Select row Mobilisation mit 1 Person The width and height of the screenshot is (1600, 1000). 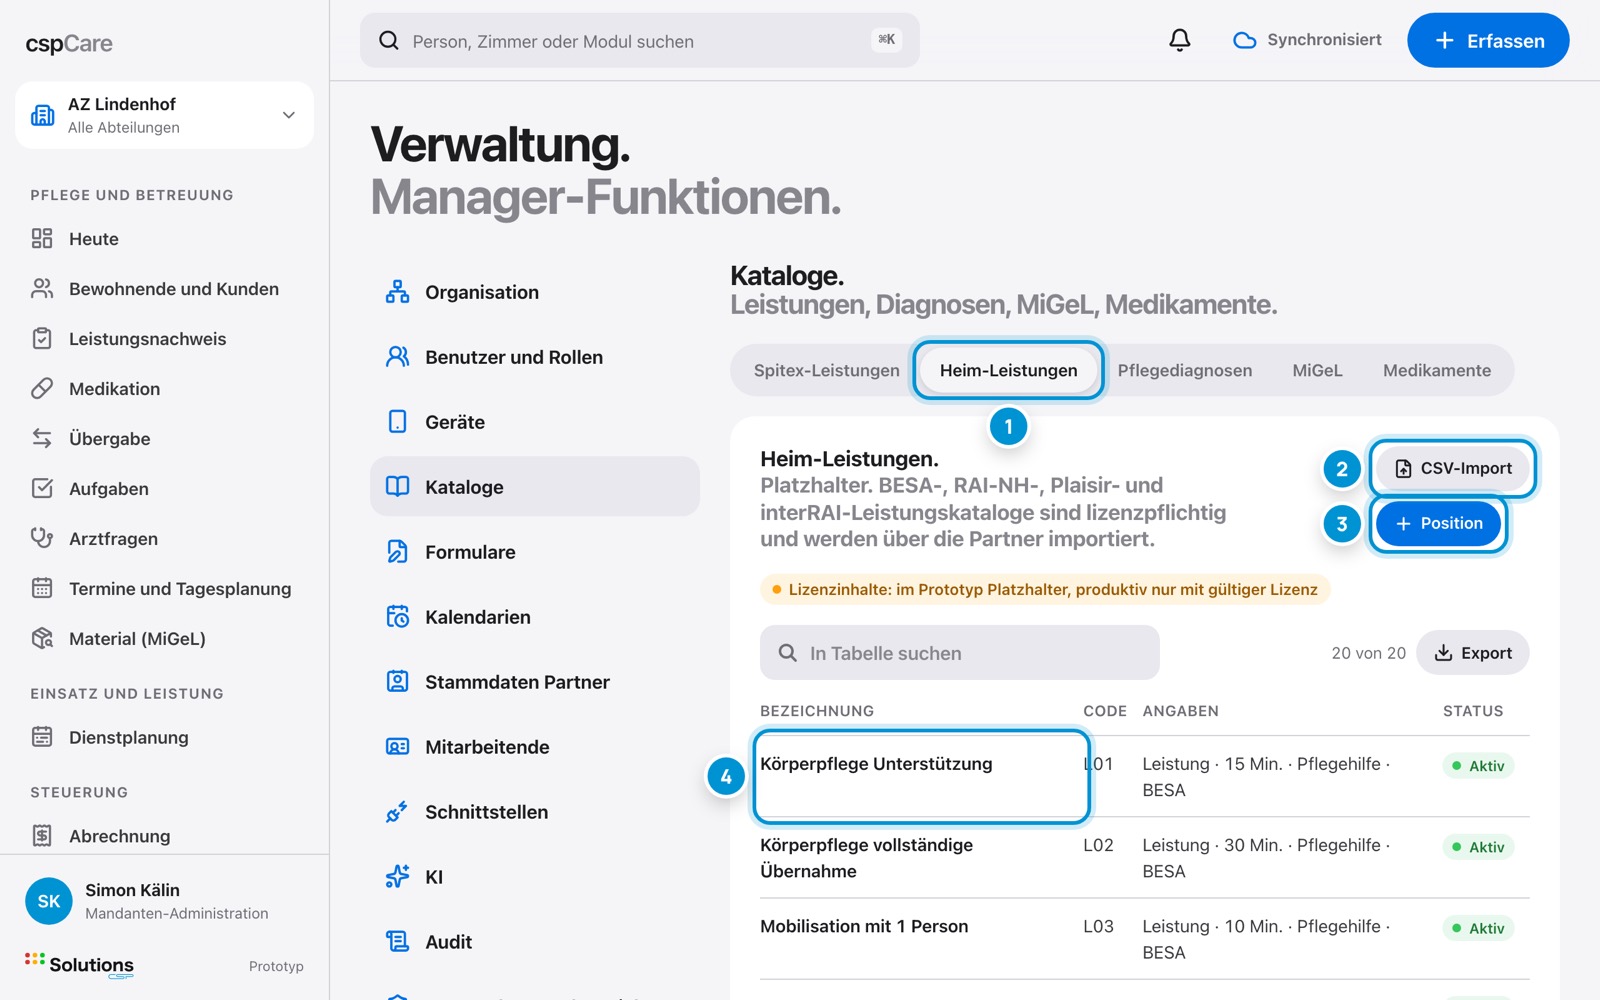[x=1145, y=939]
